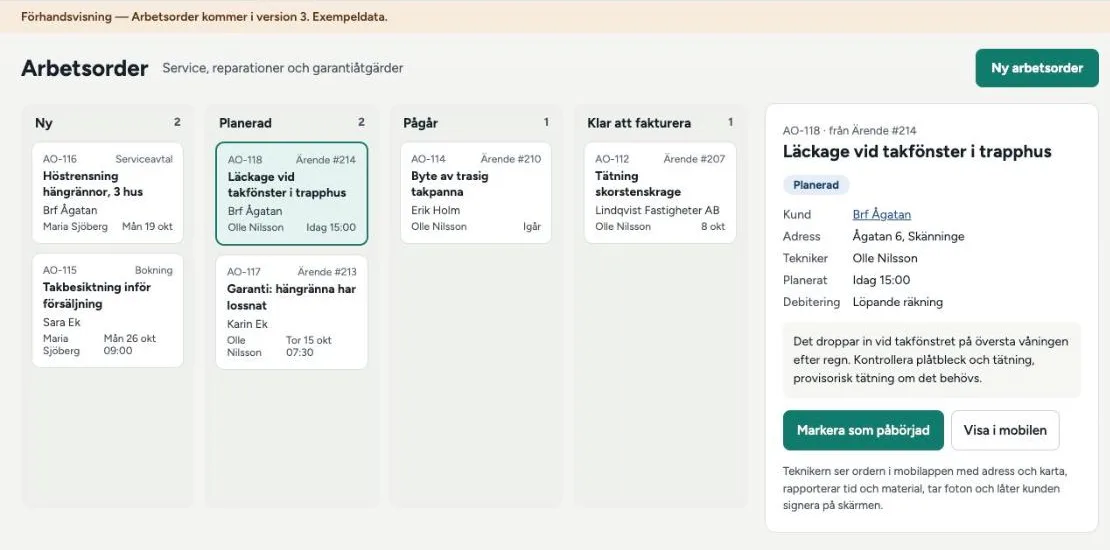Click the Löpande räkning billing value

pyautogui.click(x=898, y=302)
